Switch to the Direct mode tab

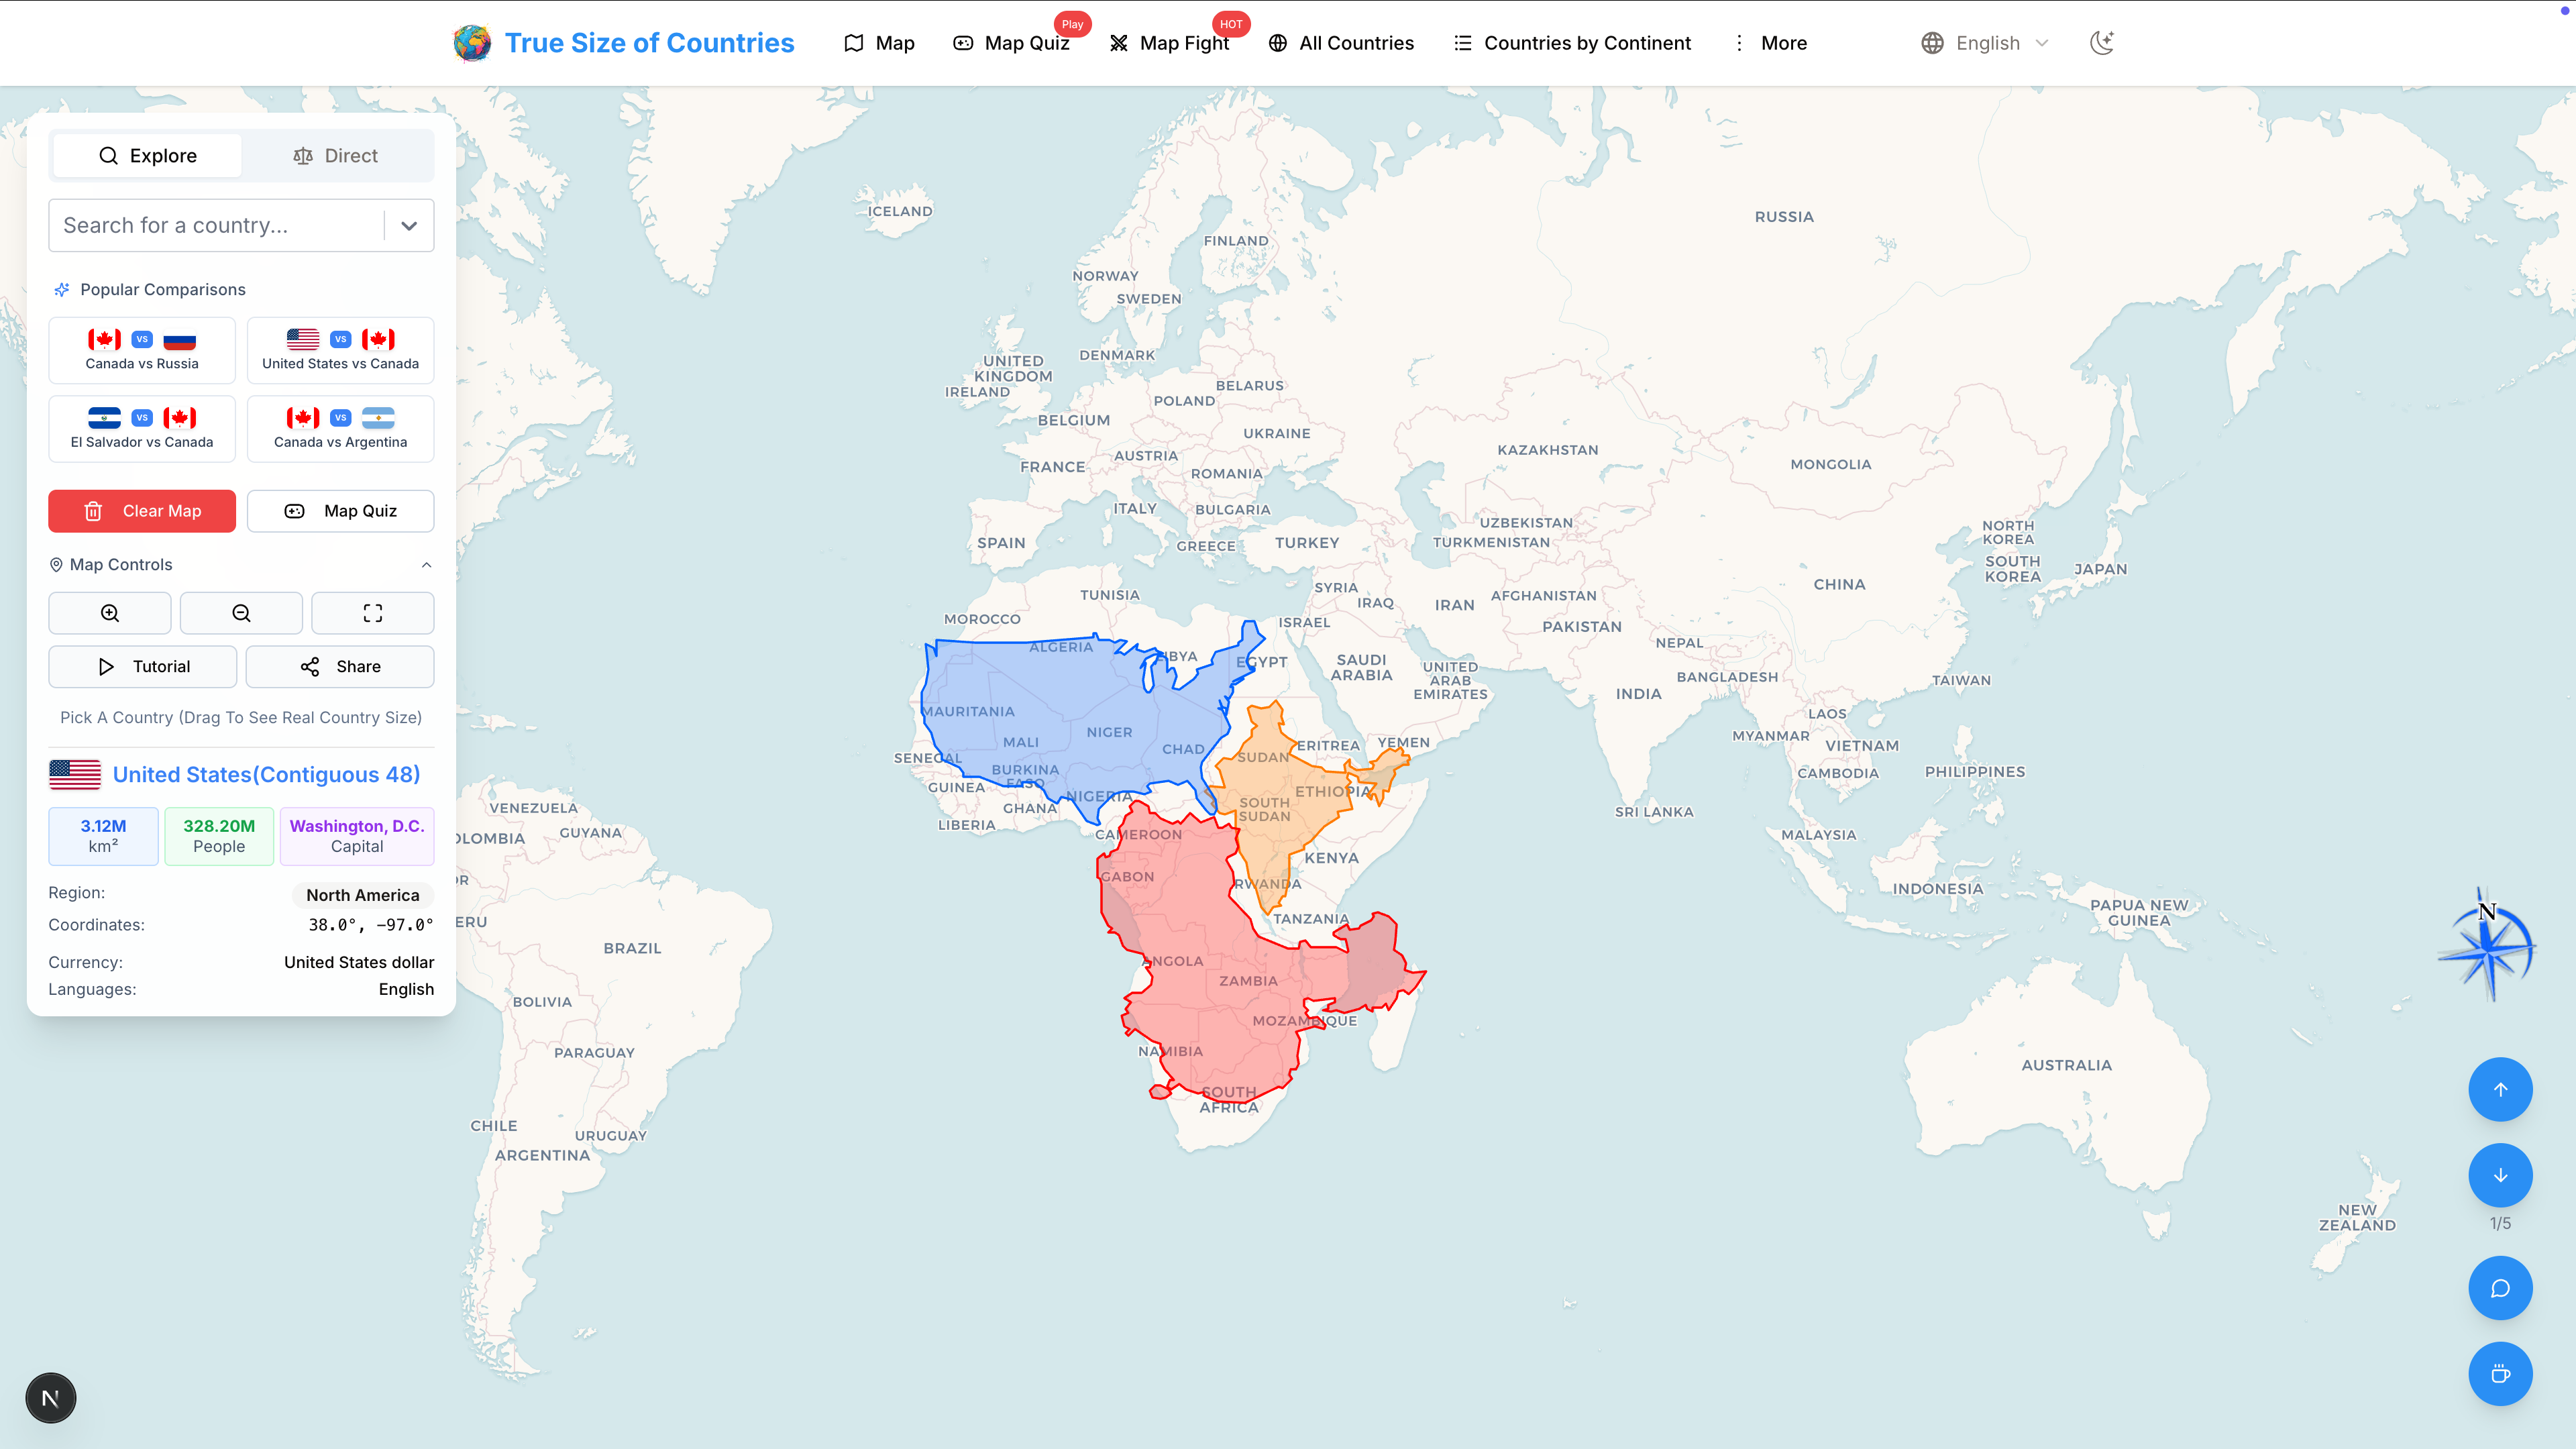tap(336, 156)
